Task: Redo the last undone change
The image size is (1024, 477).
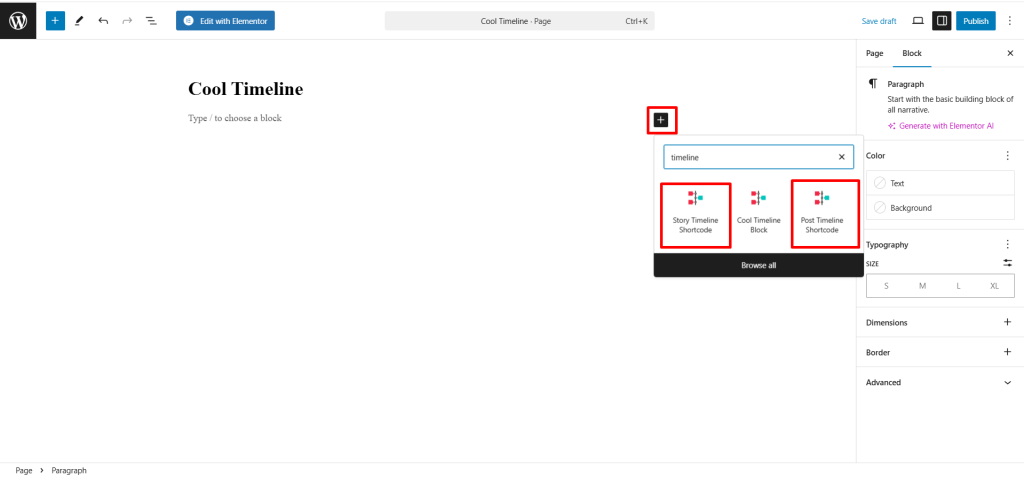Action: (x=127, y=21)
